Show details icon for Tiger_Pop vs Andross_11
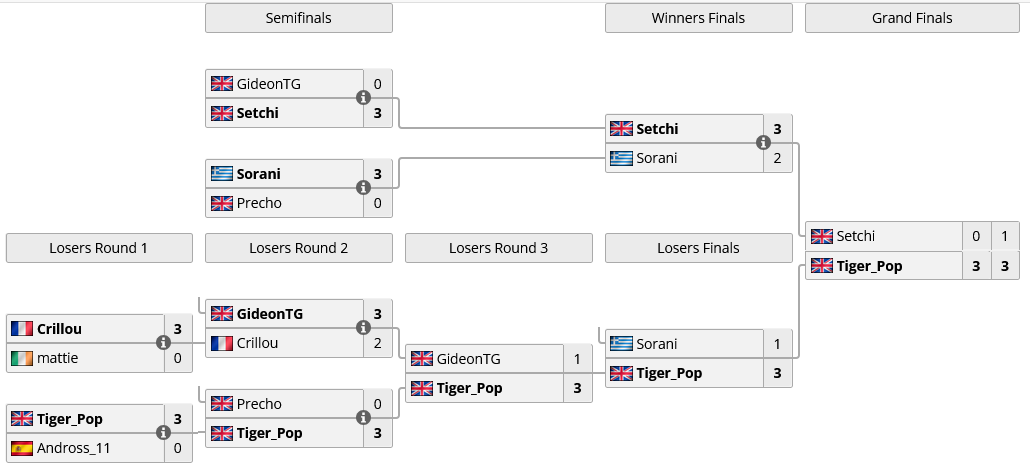Screen dimensions: 1030x472 (x=163, y=433)
